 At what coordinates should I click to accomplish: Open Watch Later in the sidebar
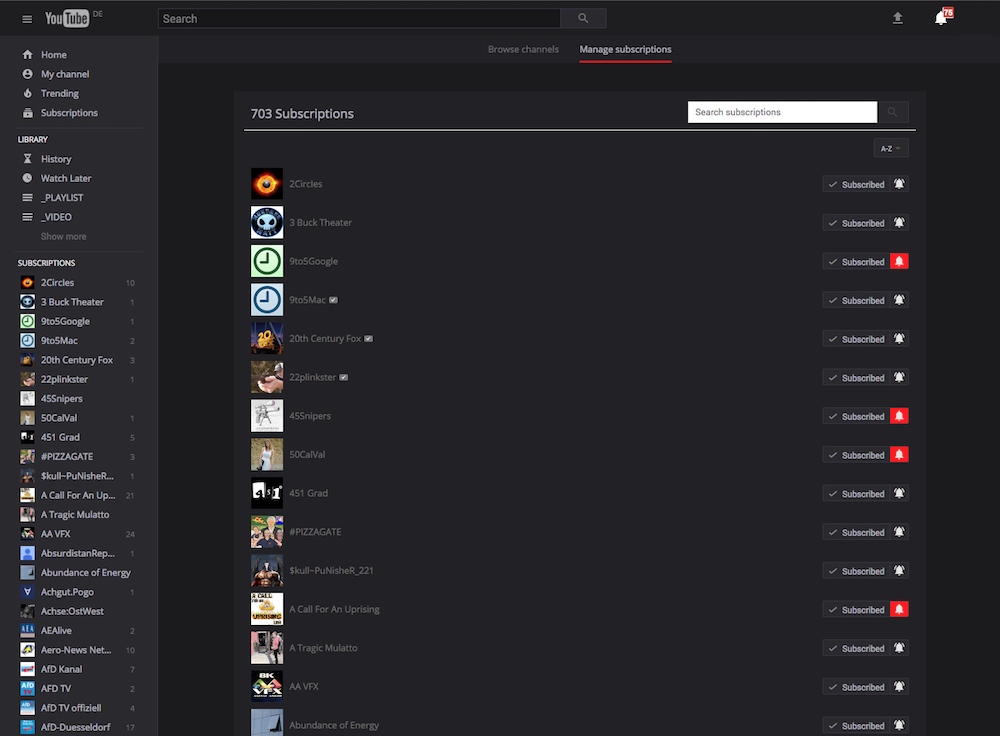point(66,178)
